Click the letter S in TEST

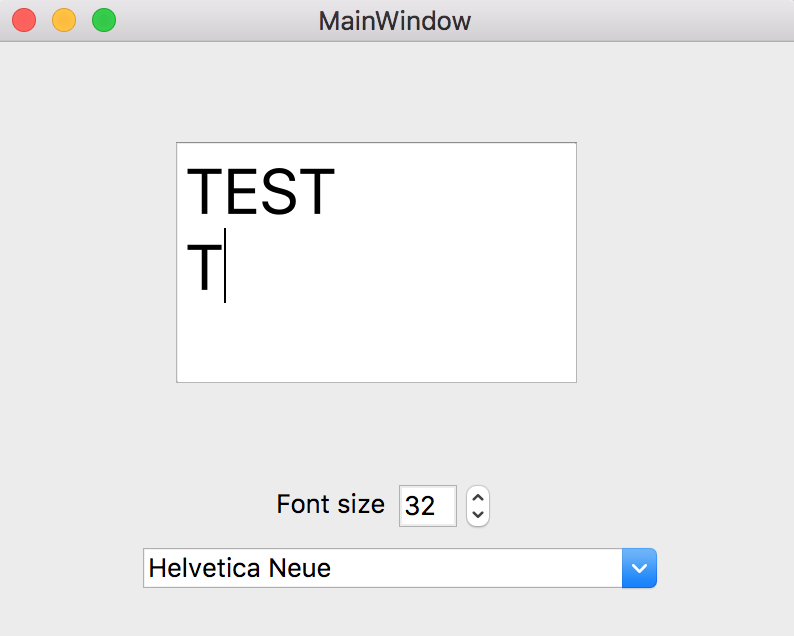pos(278,191)
